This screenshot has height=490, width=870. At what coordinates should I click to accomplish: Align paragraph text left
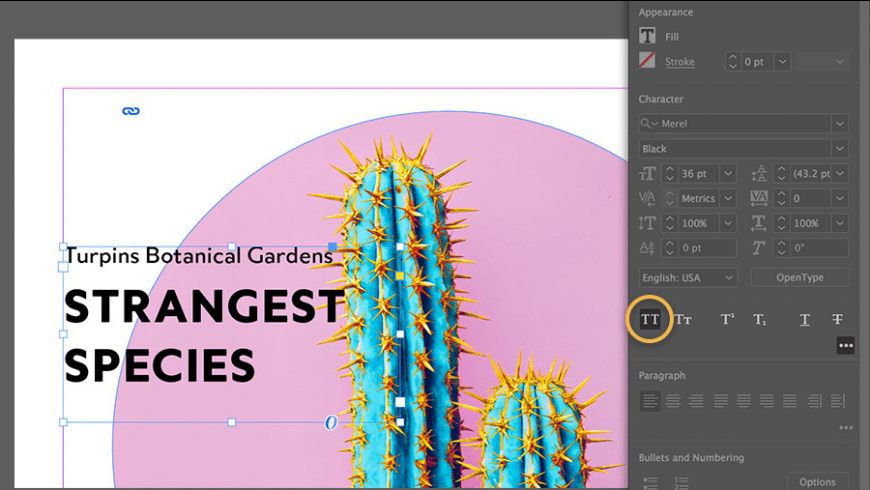[x=650, y=401]
